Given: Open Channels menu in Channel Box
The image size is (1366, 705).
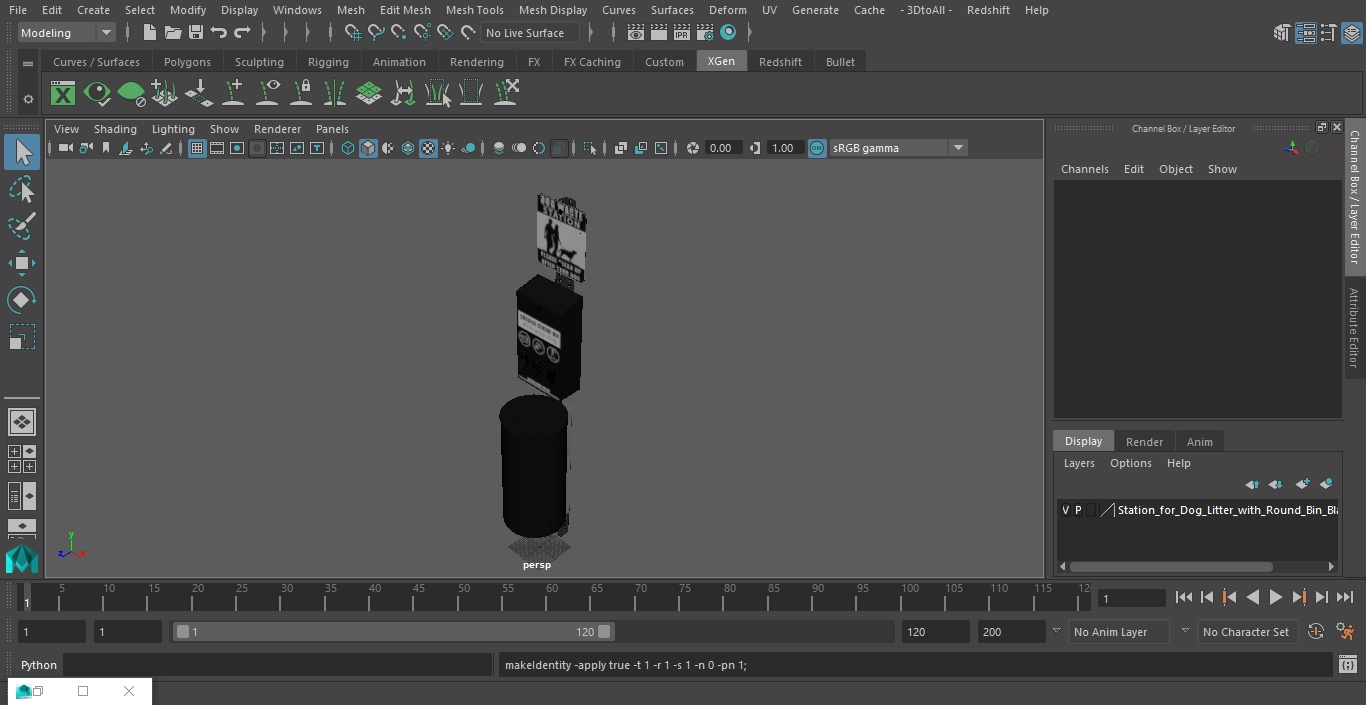Looking at the screenshot, I should point(1085,169).
